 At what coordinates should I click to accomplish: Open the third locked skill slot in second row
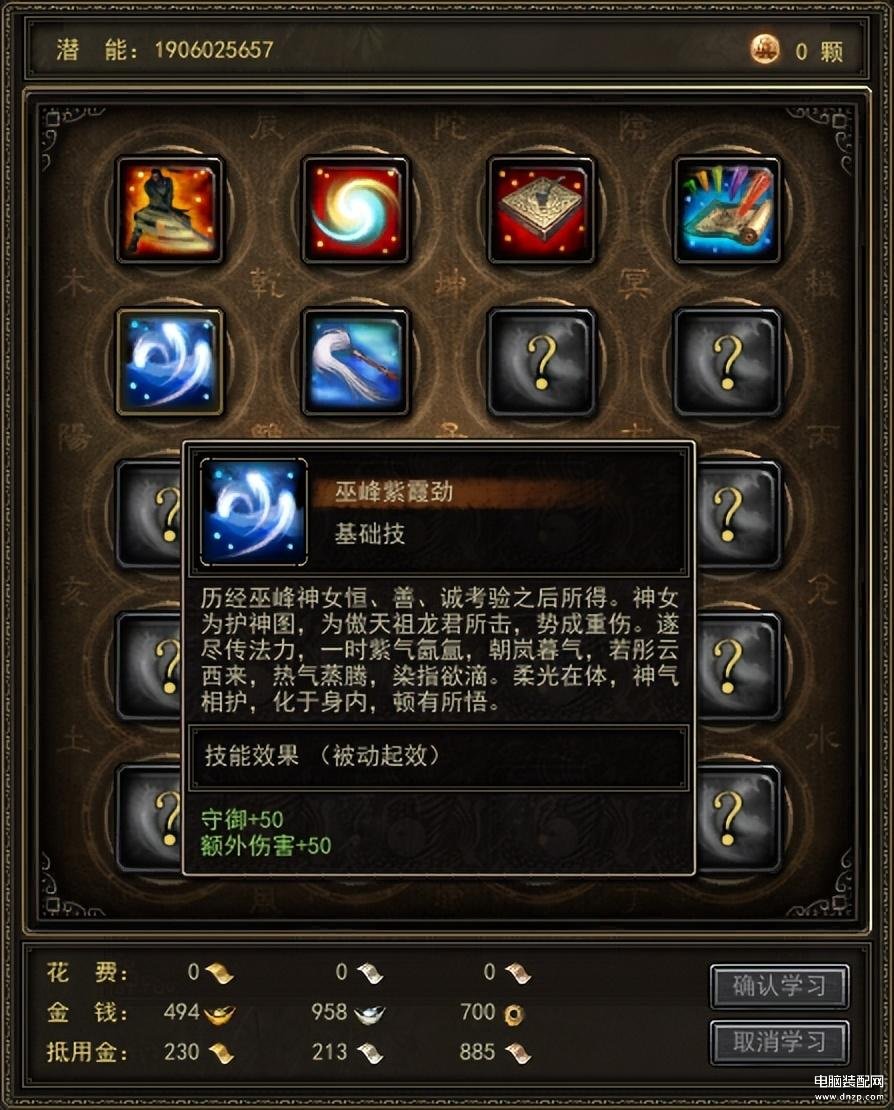pos(541,362)
